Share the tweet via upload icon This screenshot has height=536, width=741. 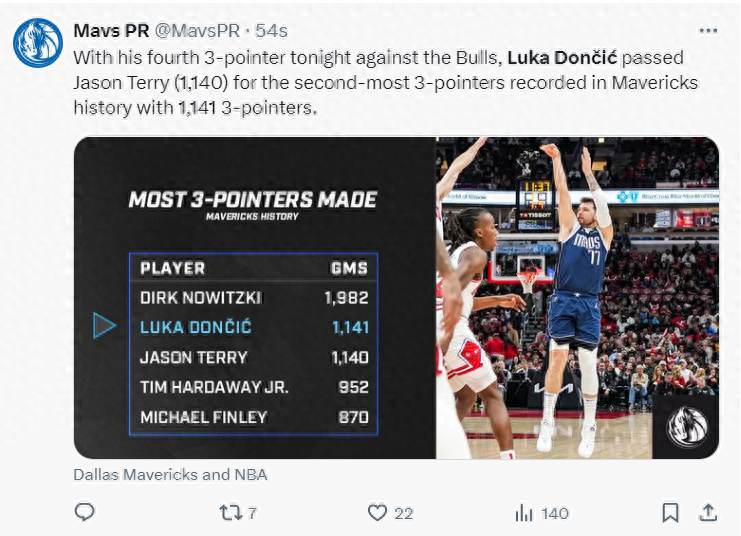point(708,512)
